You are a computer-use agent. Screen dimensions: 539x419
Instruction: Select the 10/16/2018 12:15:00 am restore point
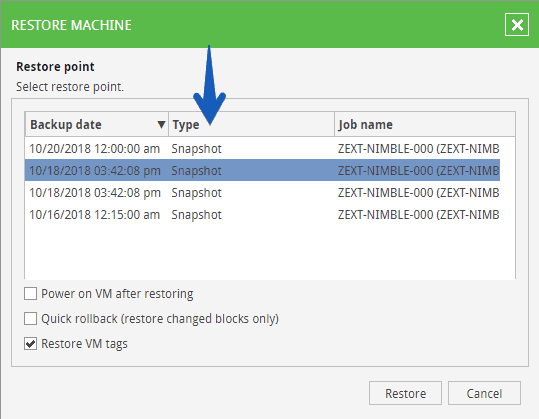pyautogui.click(x=262, y=214)
